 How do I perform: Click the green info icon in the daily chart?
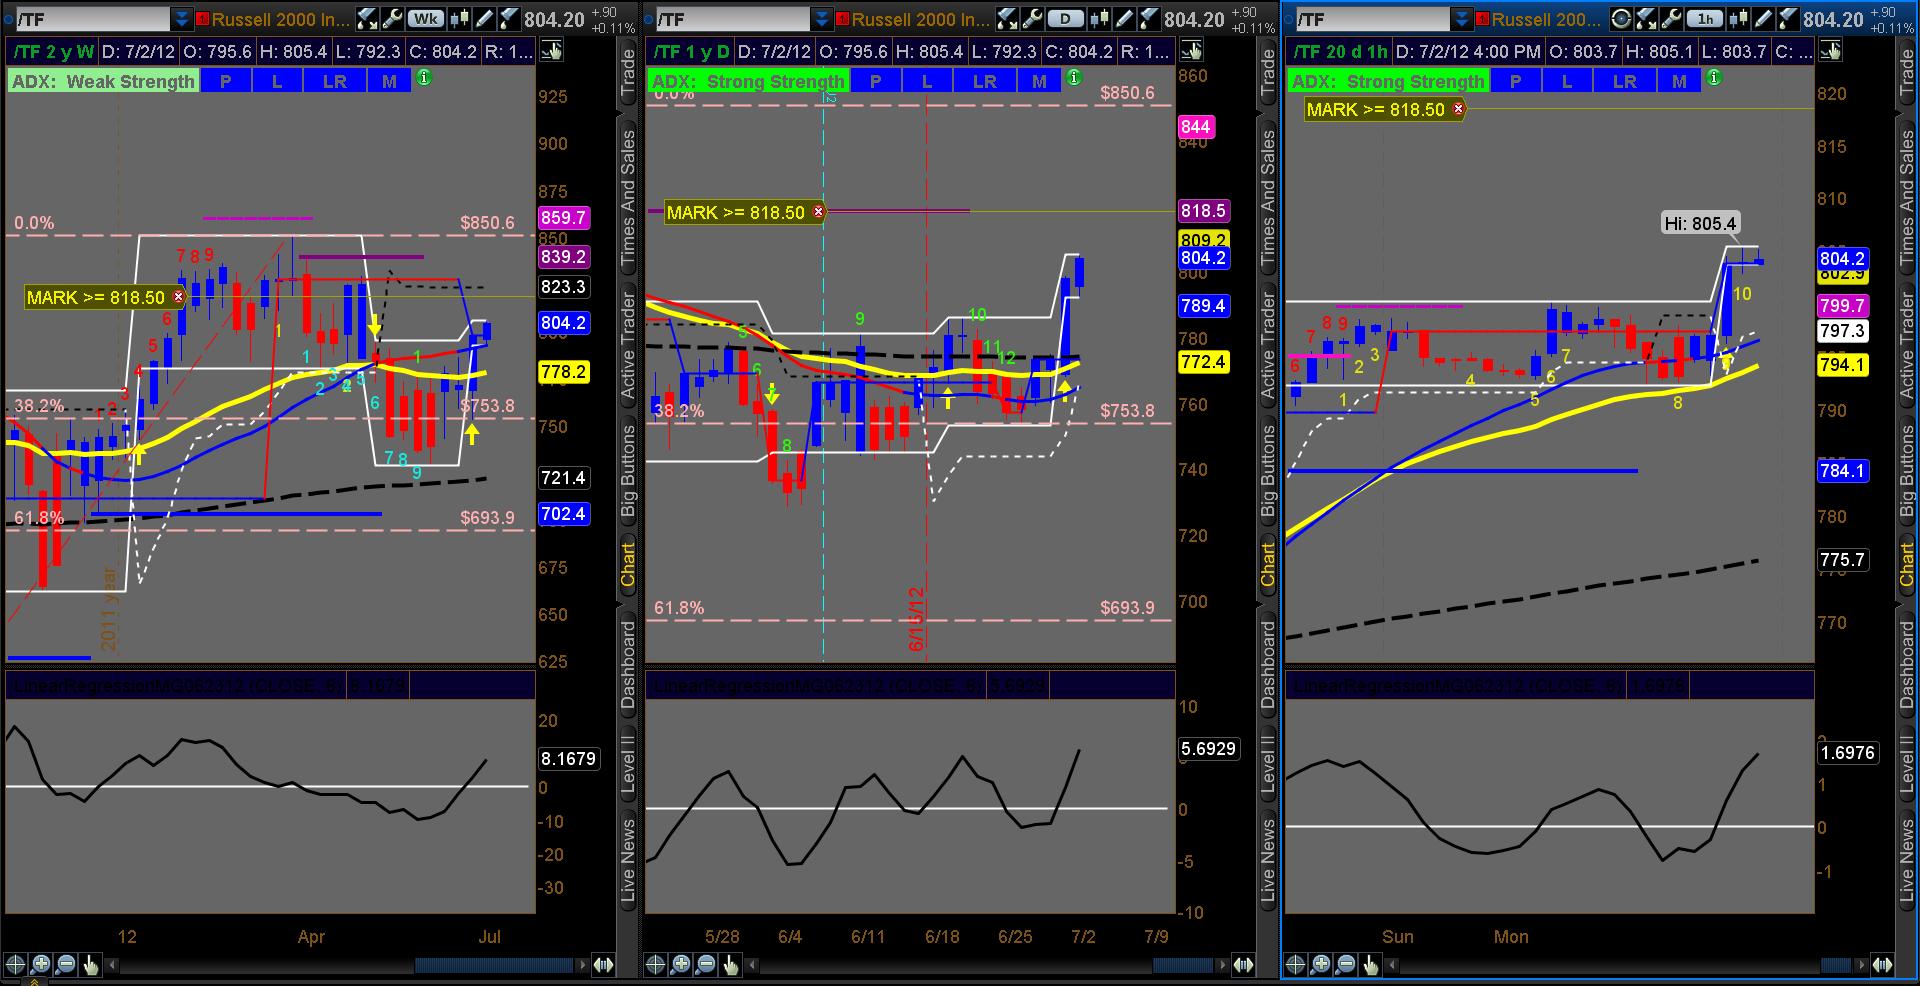[x=1074, y=78]
